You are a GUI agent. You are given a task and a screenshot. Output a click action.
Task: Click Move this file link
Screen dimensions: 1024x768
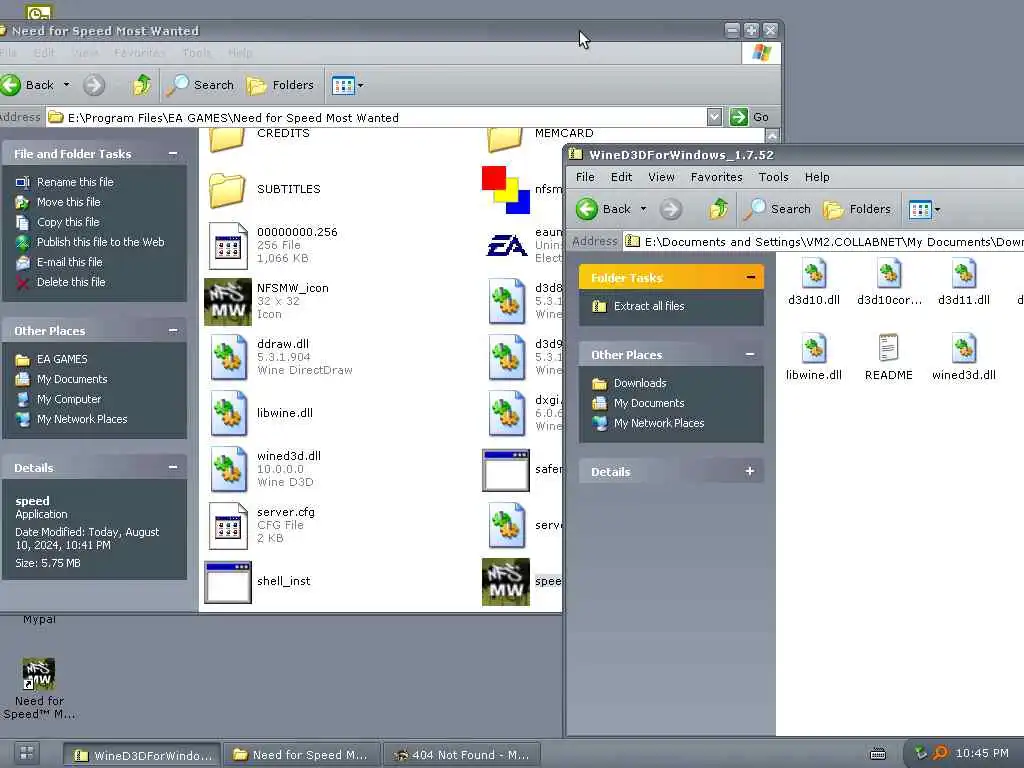[69, 202]
